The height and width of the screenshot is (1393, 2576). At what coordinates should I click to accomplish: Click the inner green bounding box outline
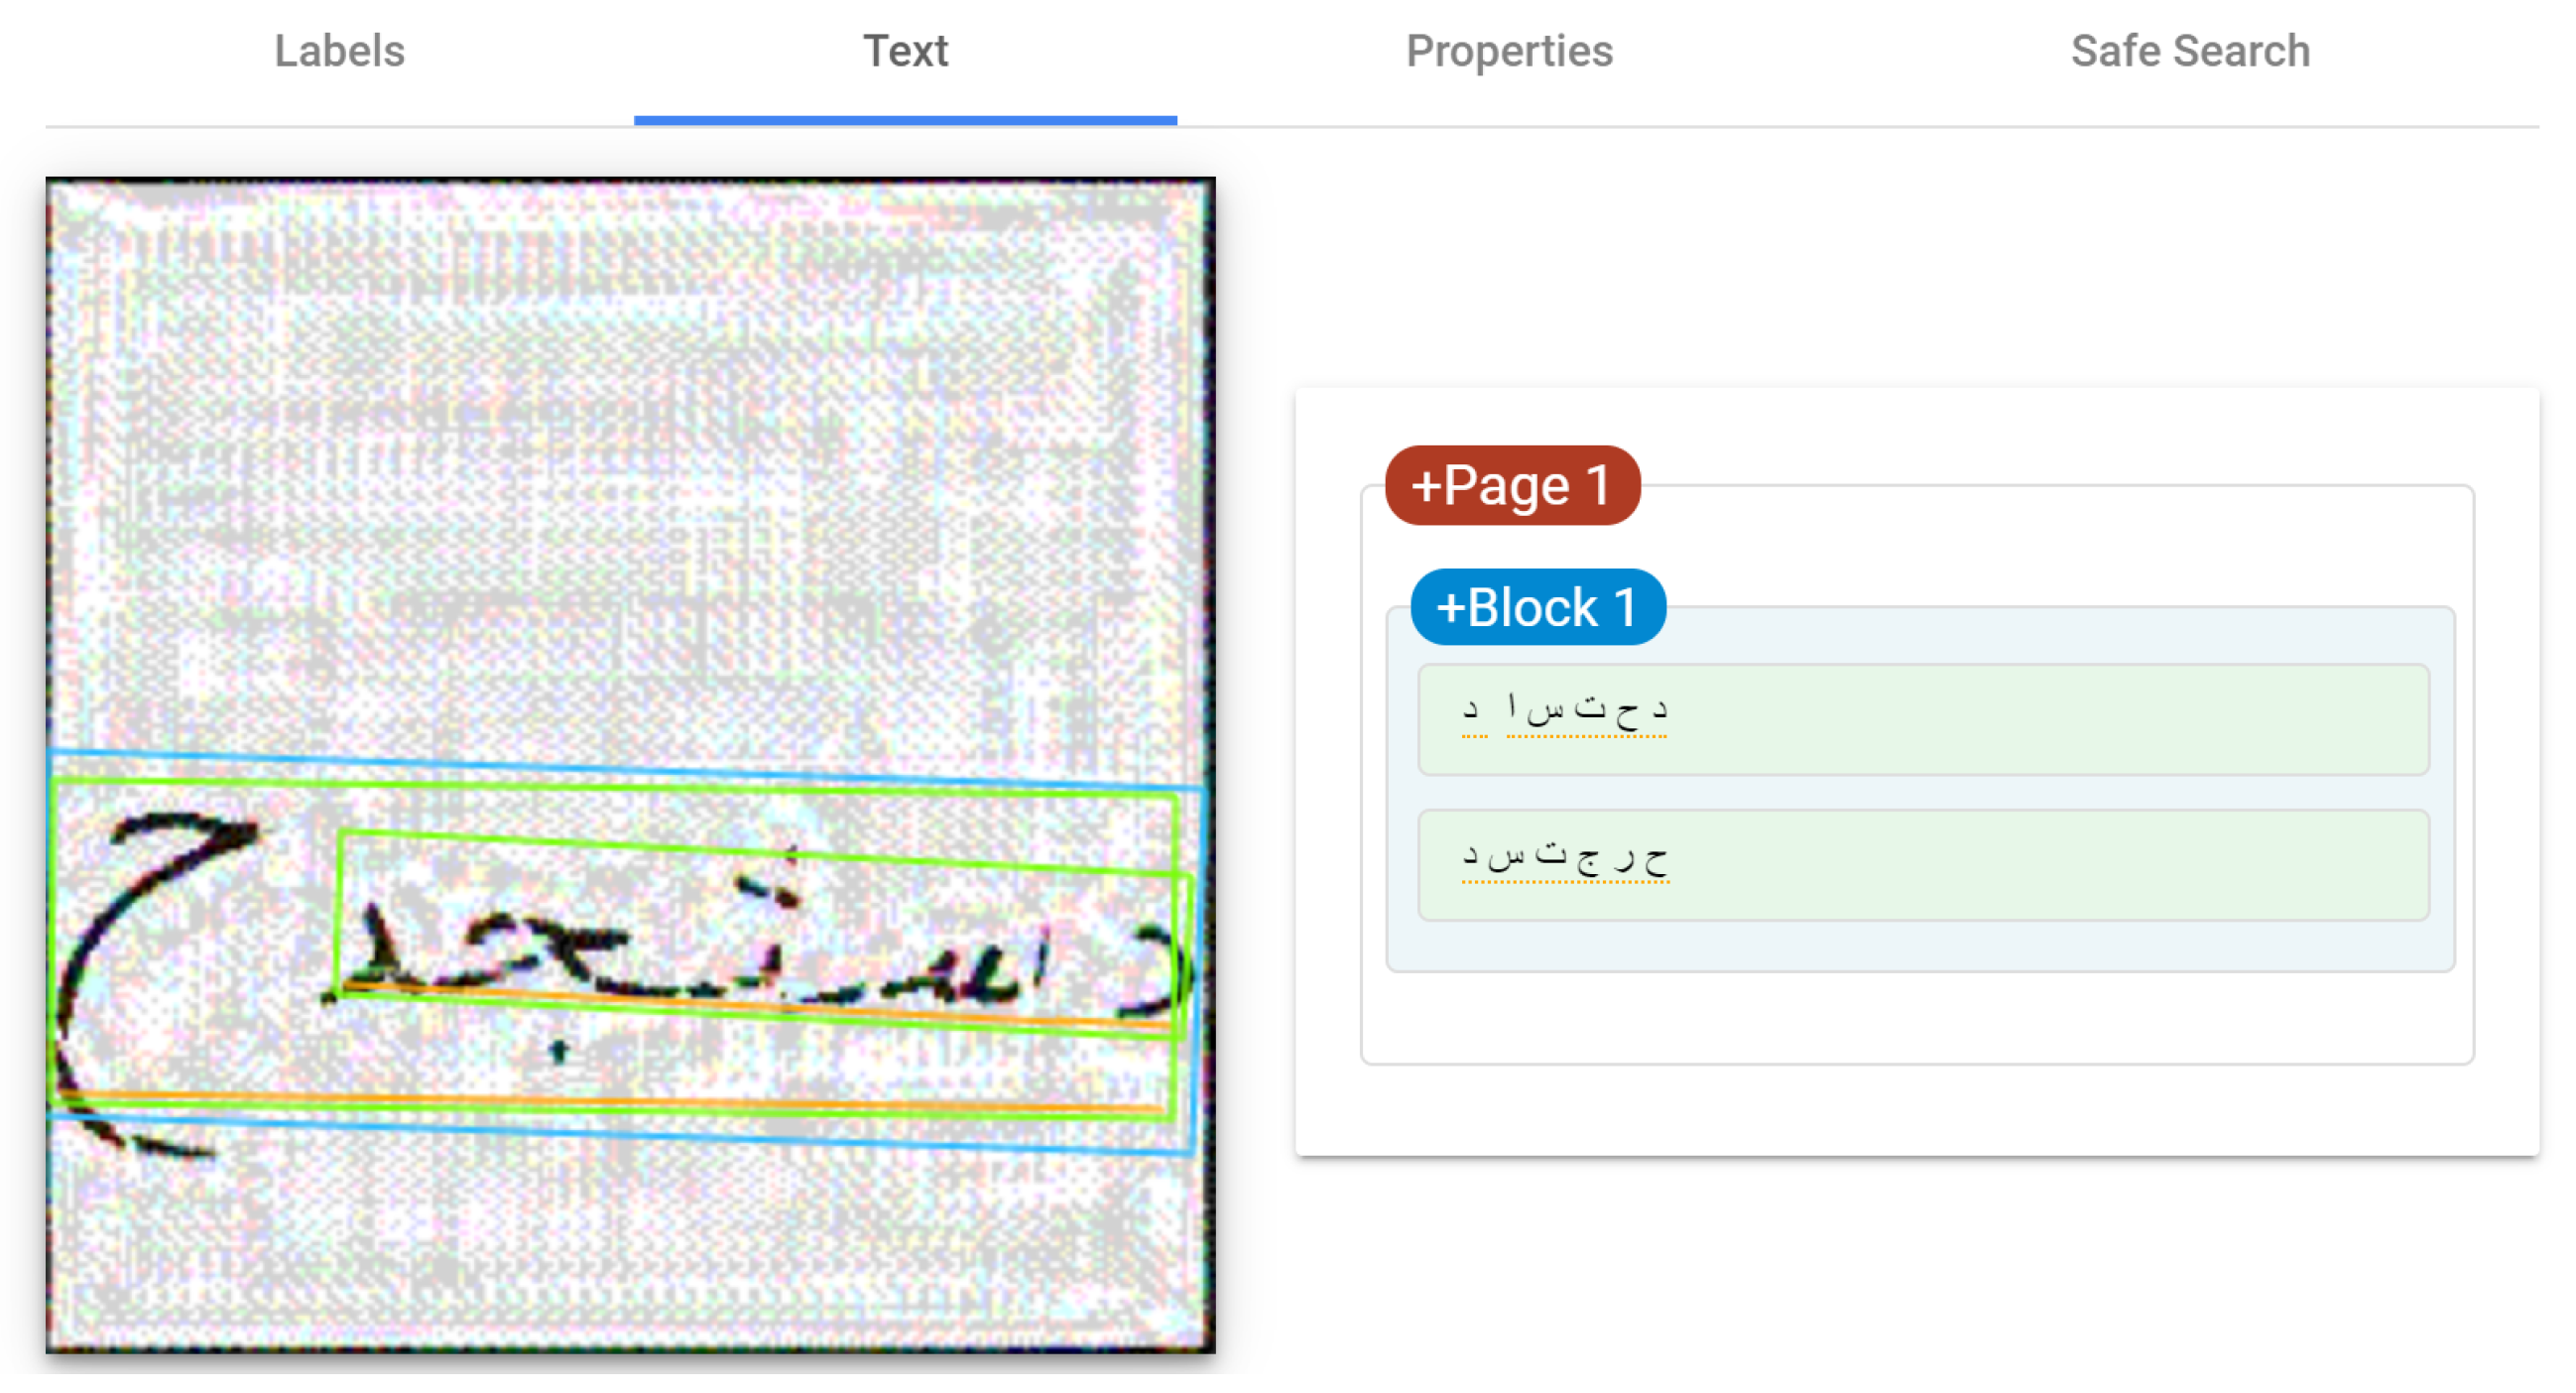tap(700, 848)
